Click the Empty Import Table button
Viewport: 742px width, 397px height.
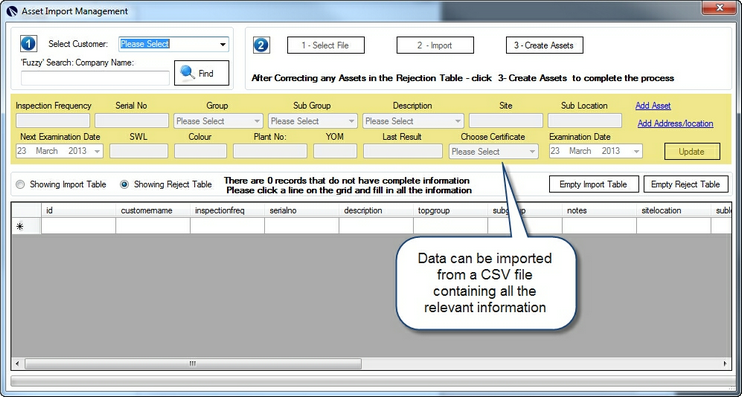(593, 185)
